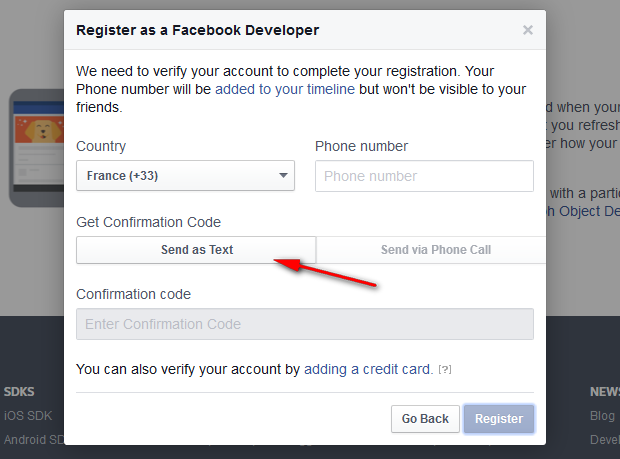Image resolution: width=620 pixels, height=459 pixels.
Task: Open the iOS SDK footer link
Action: (x=28, y=415)
